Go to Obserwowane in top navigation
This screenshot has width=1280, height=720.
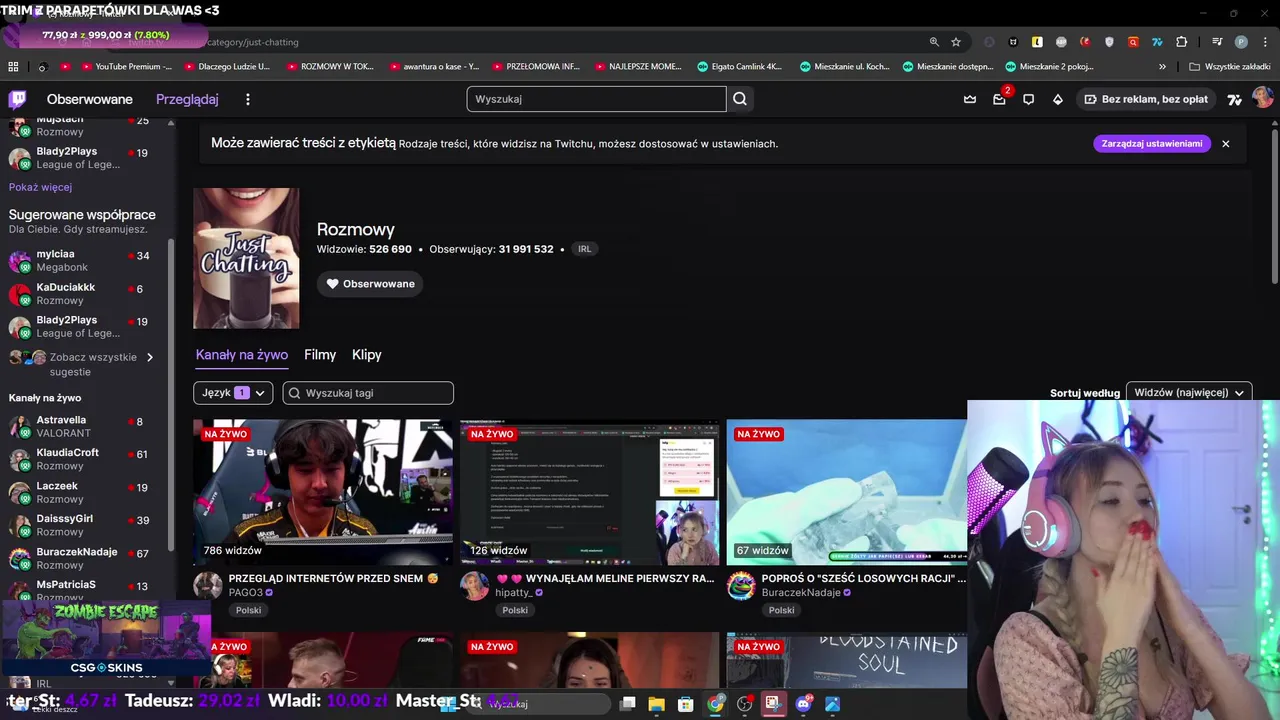click(90, 99)
